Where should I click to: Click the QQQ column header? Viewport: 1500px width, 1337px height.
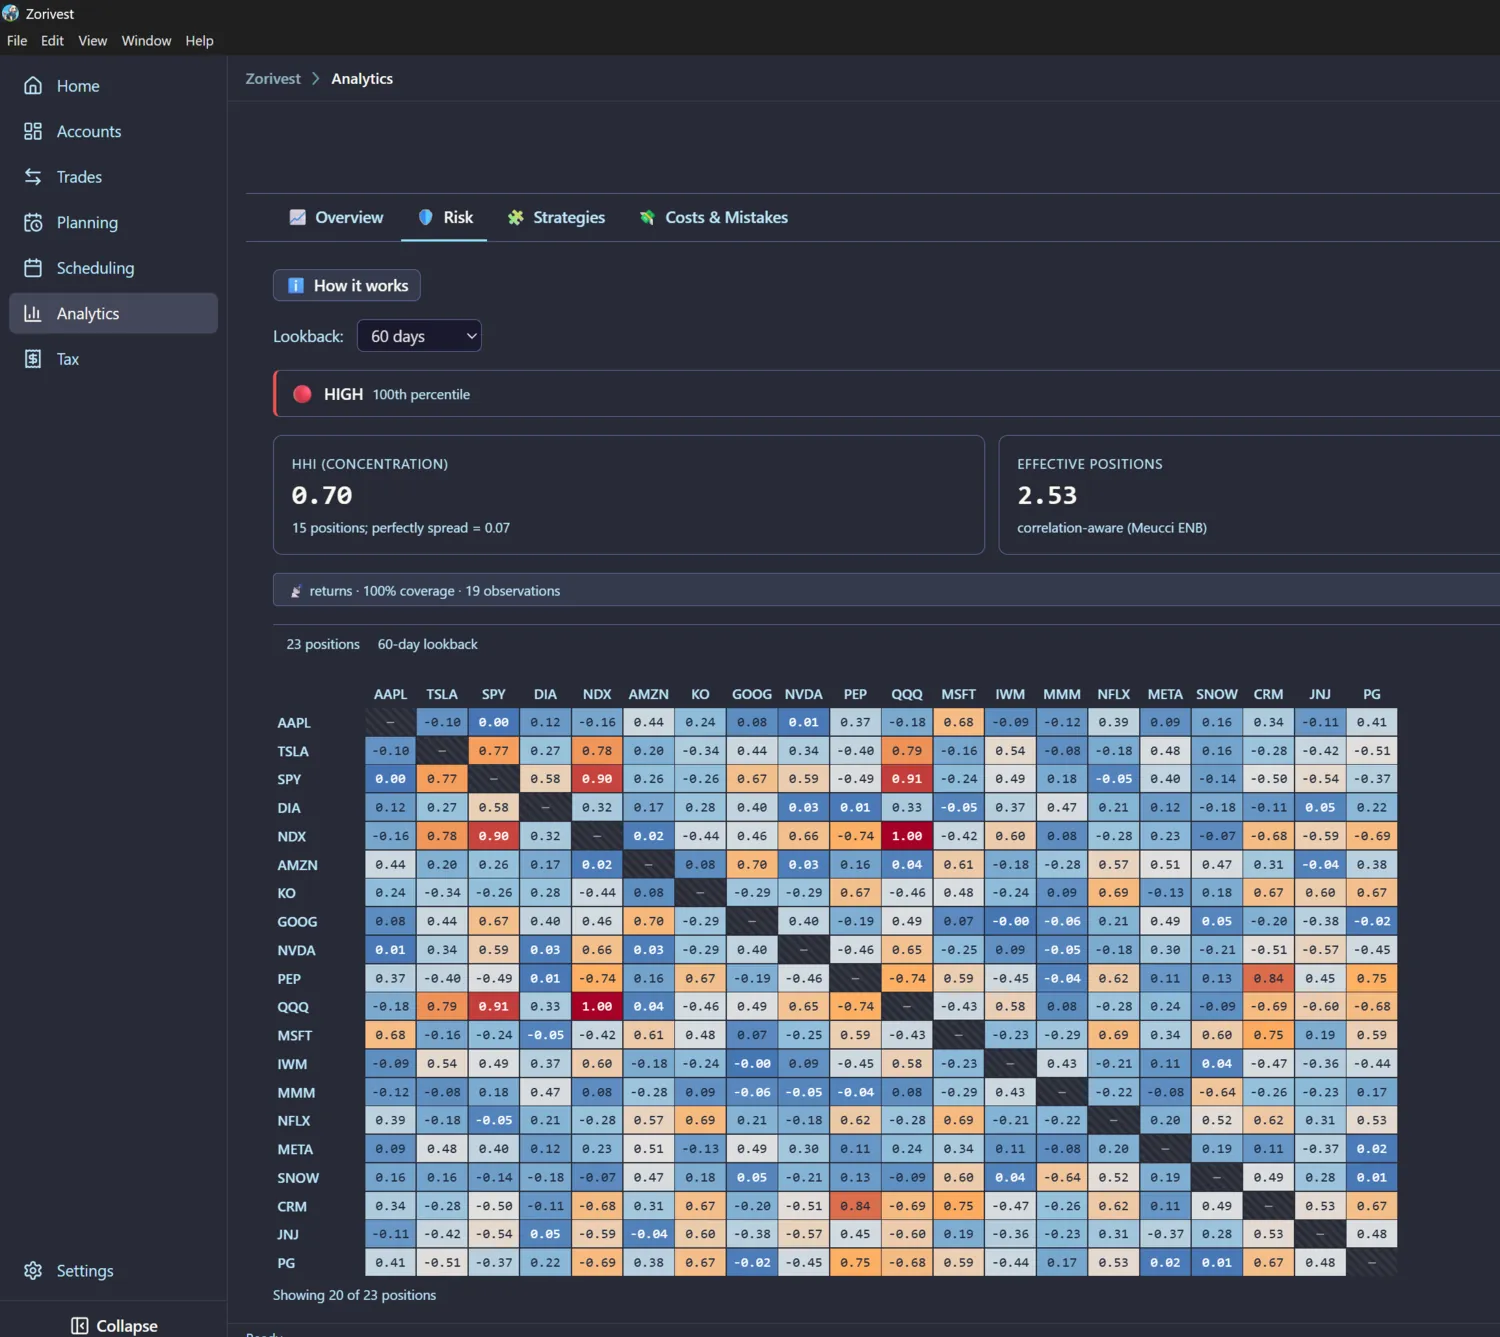[x=907, y=694]
